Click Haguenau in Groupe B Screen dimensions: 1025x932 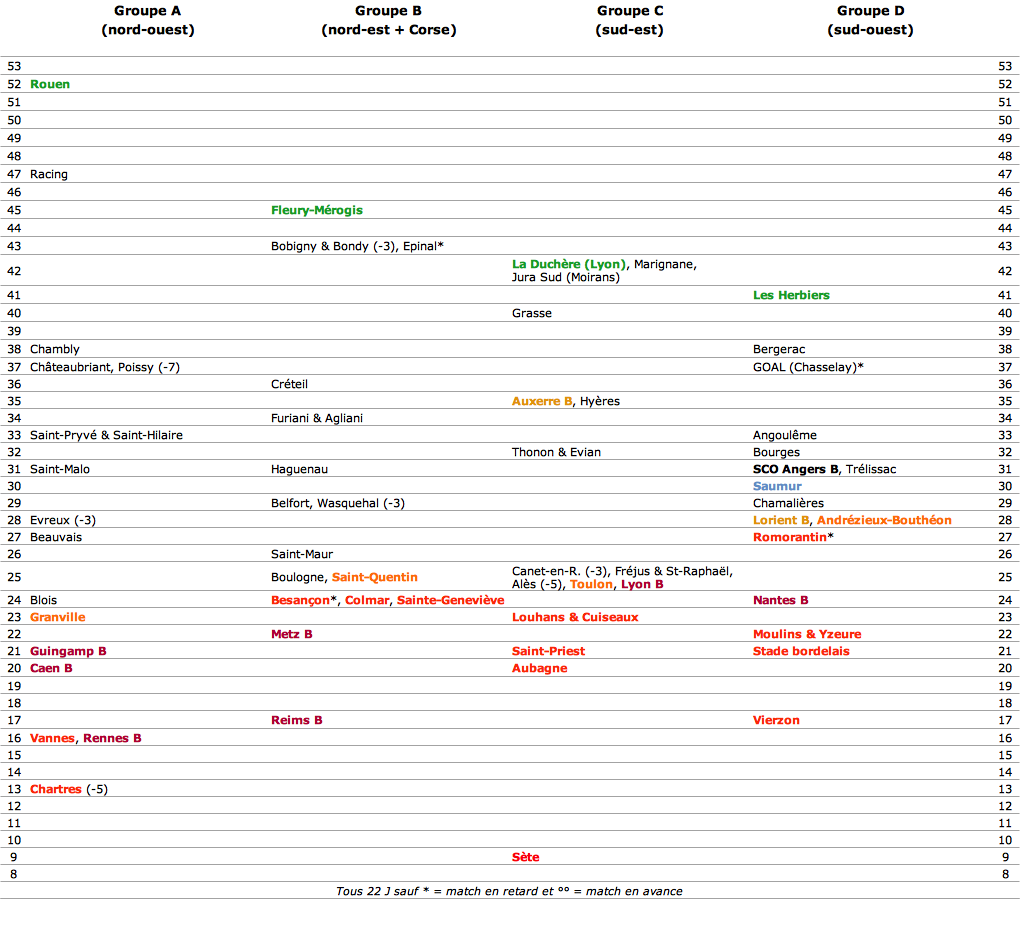coord(299,469)
